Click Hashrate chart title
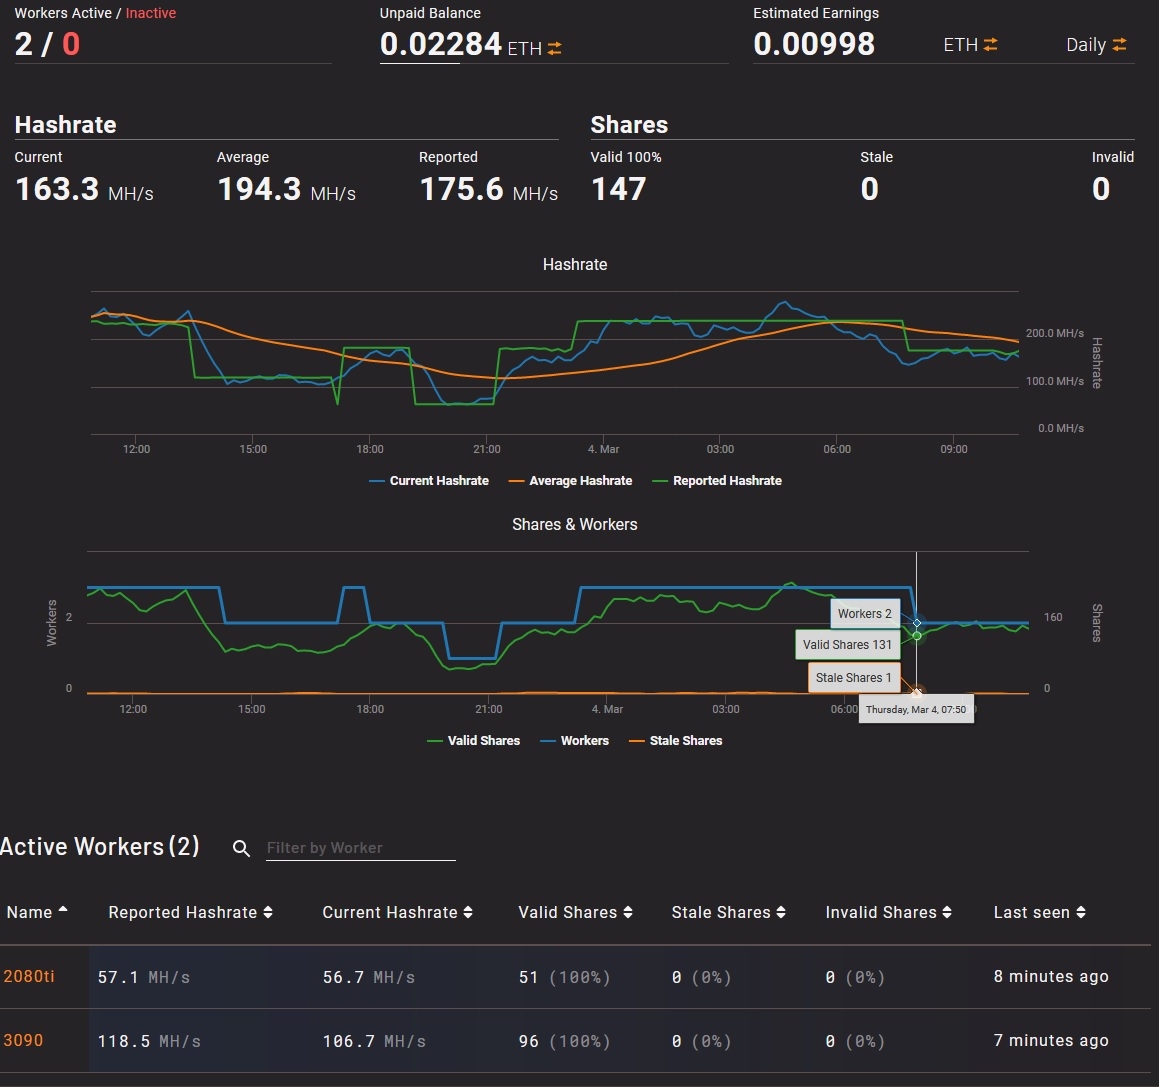The width and height of the screenshot is (1159, 1087). coord(575,265)
